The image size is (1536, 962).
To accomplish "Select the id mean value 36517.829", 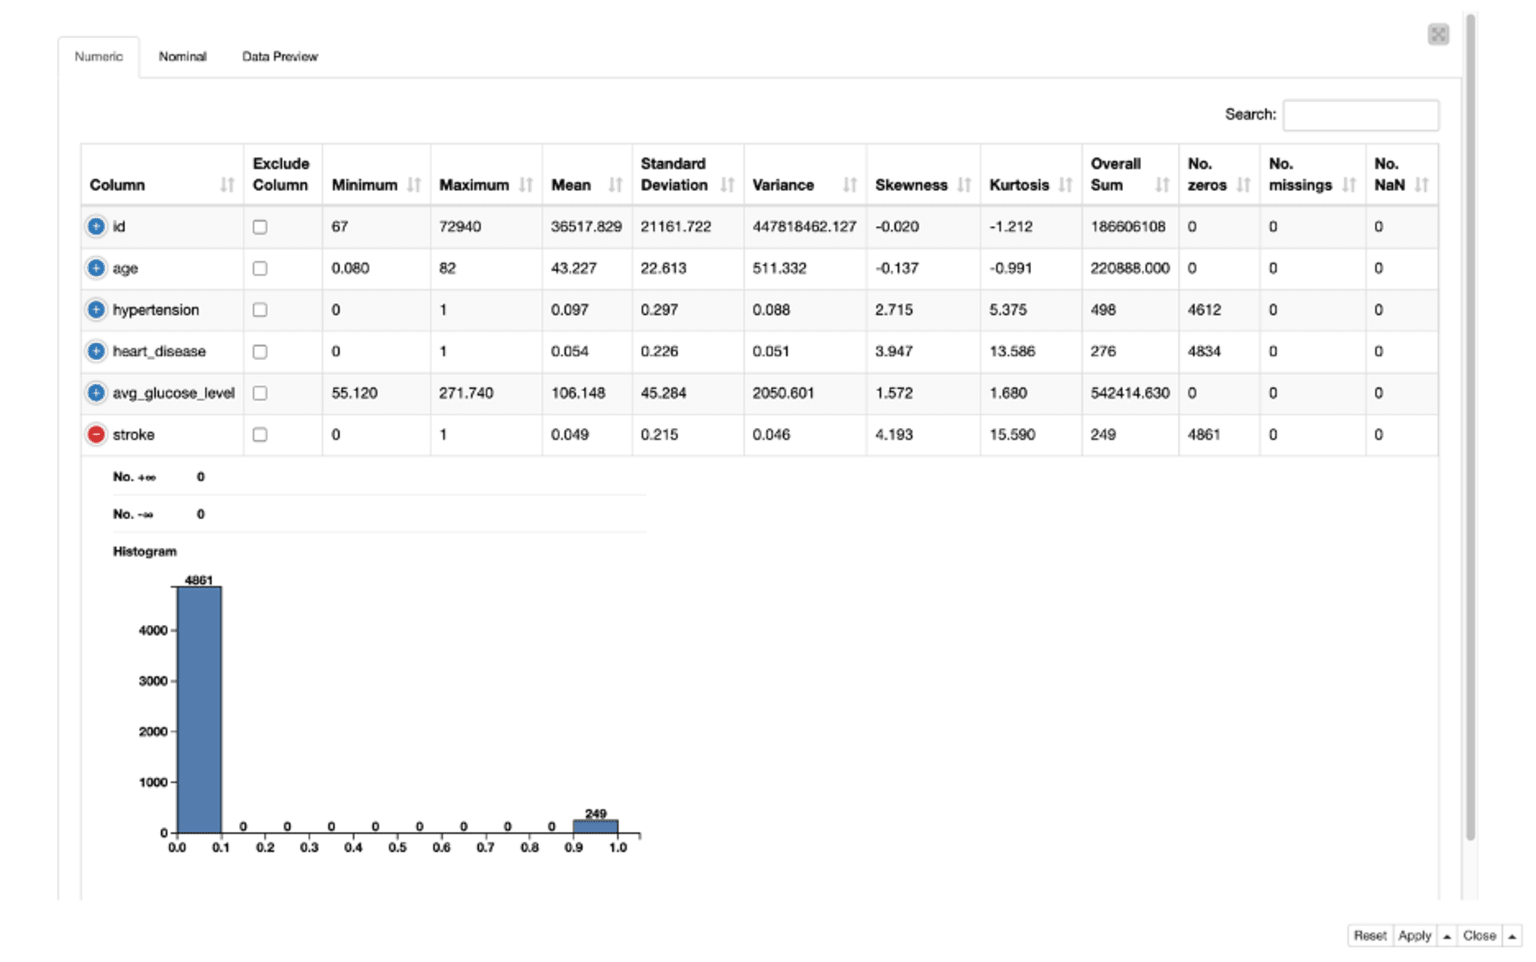I will tap(586, 227).
